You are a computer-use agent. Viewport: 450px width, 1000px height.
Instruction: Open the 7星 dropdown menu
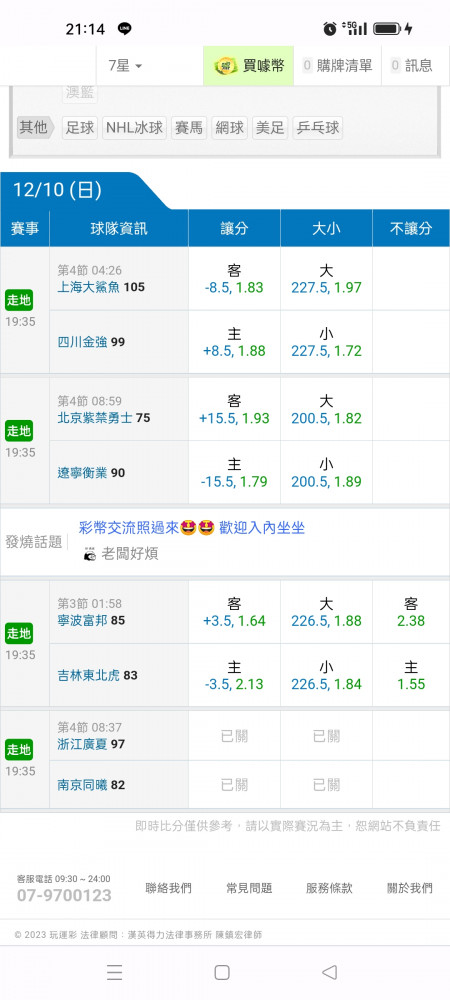click(126, 65)
